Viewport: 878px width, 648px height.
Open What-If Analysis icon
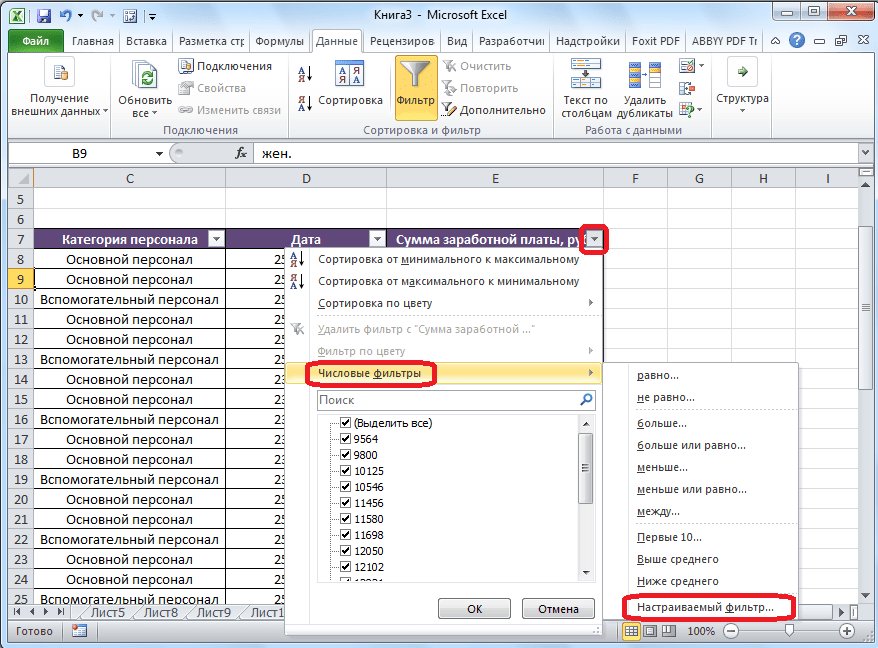688,109
